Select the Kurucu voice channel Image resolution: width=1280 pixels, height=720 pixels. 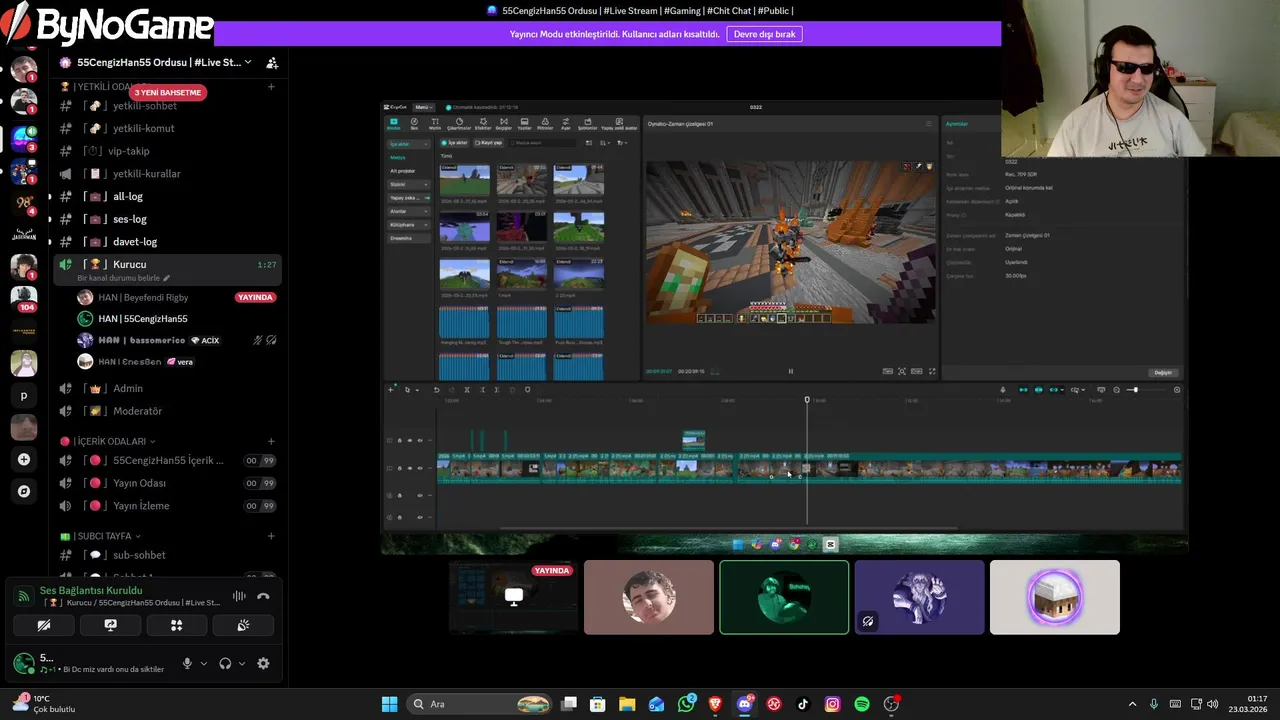click(x=168, y=264)
